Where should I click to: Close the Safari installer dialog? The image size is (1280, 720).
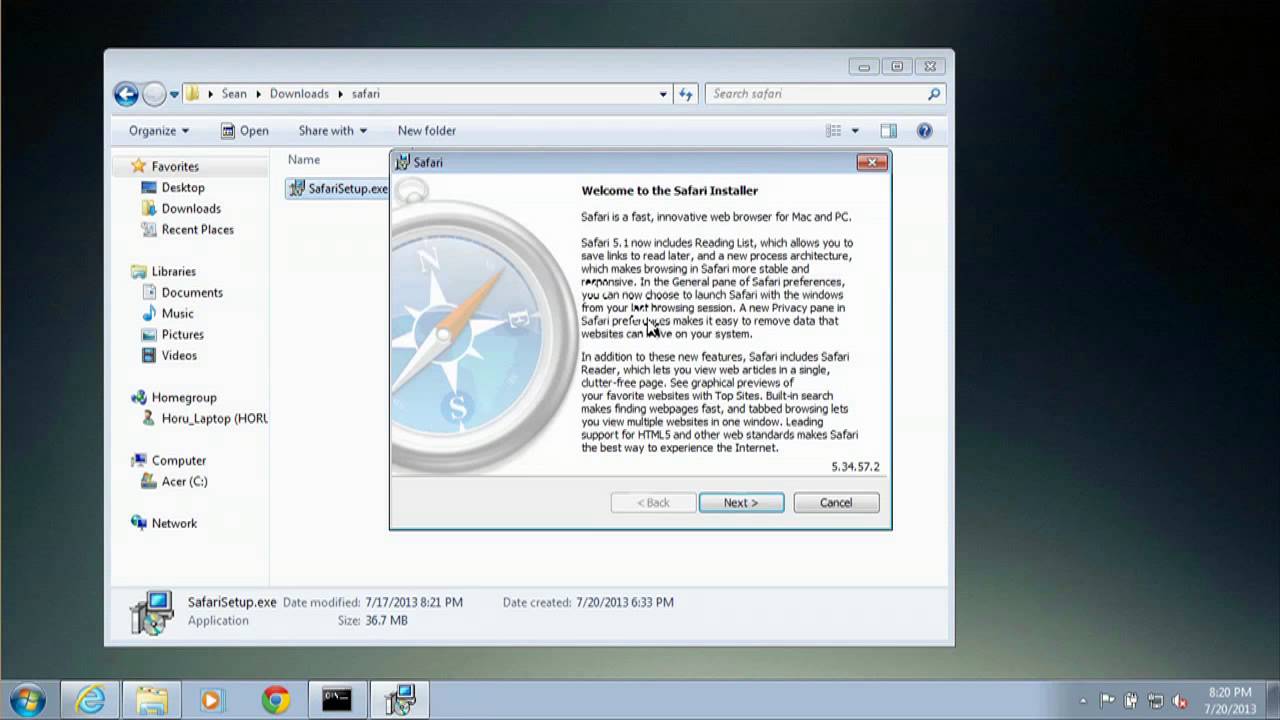click(872, 162)
